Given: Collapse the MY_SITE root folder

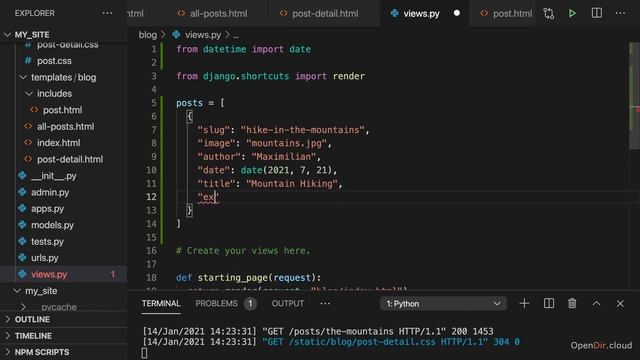Looking at the screenshot, I should [x=64, y=35].
